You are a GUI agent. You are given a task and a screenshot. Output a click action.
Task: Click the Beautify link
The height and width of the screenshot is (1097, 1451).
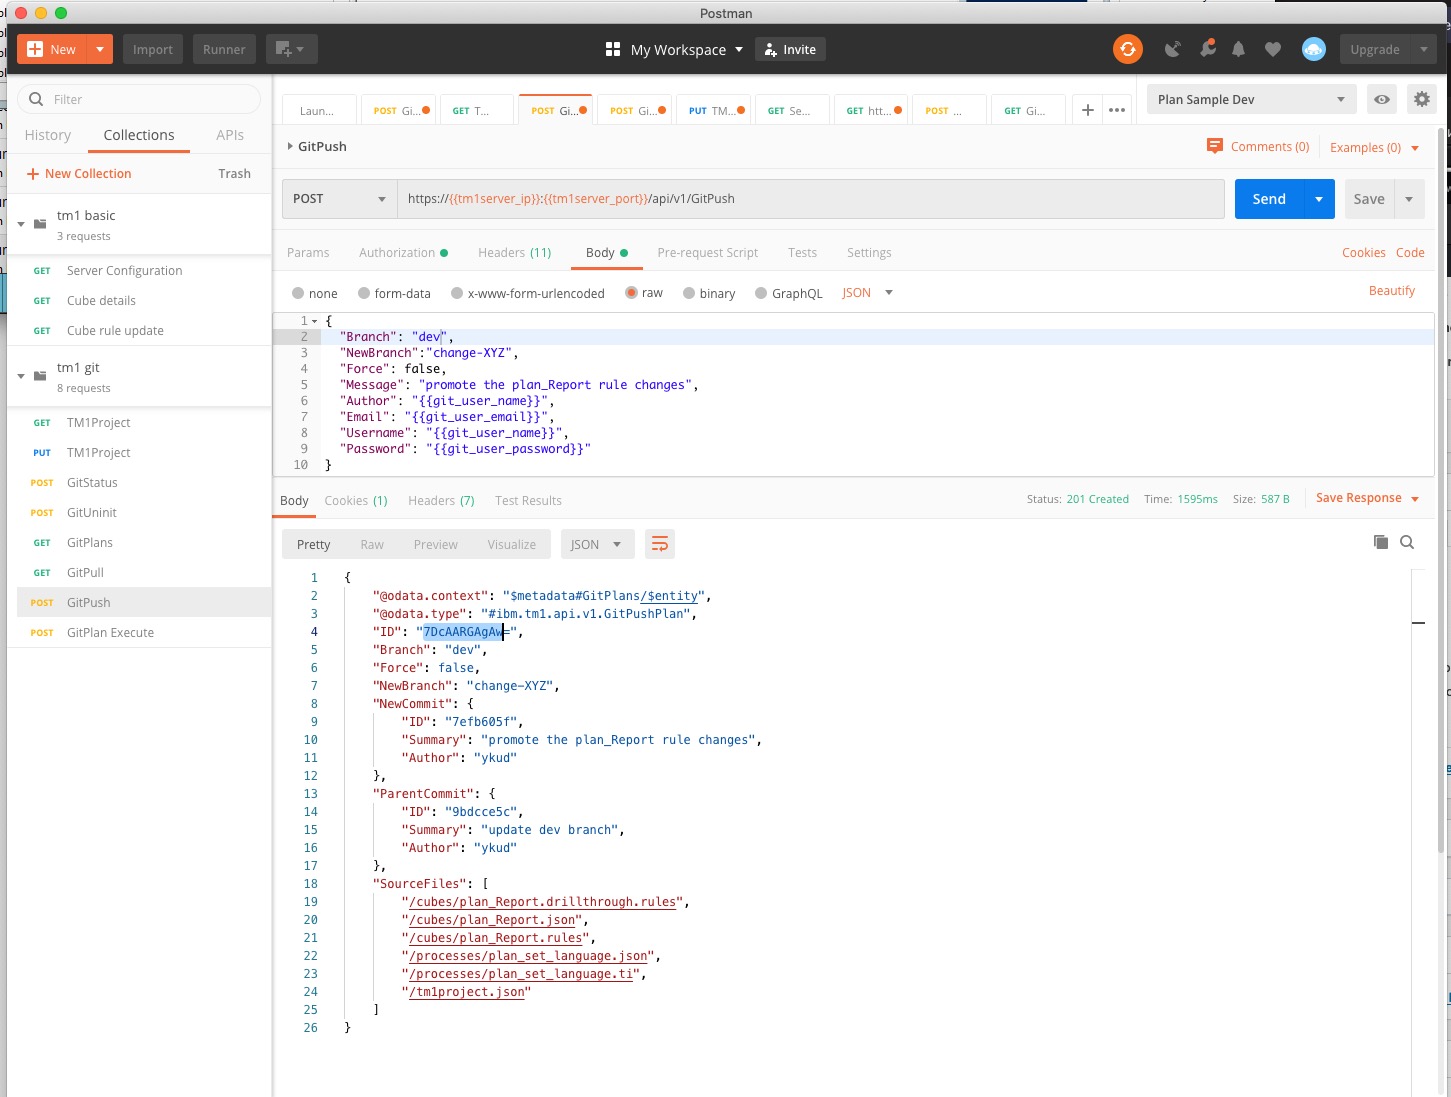pos(1392,291)
